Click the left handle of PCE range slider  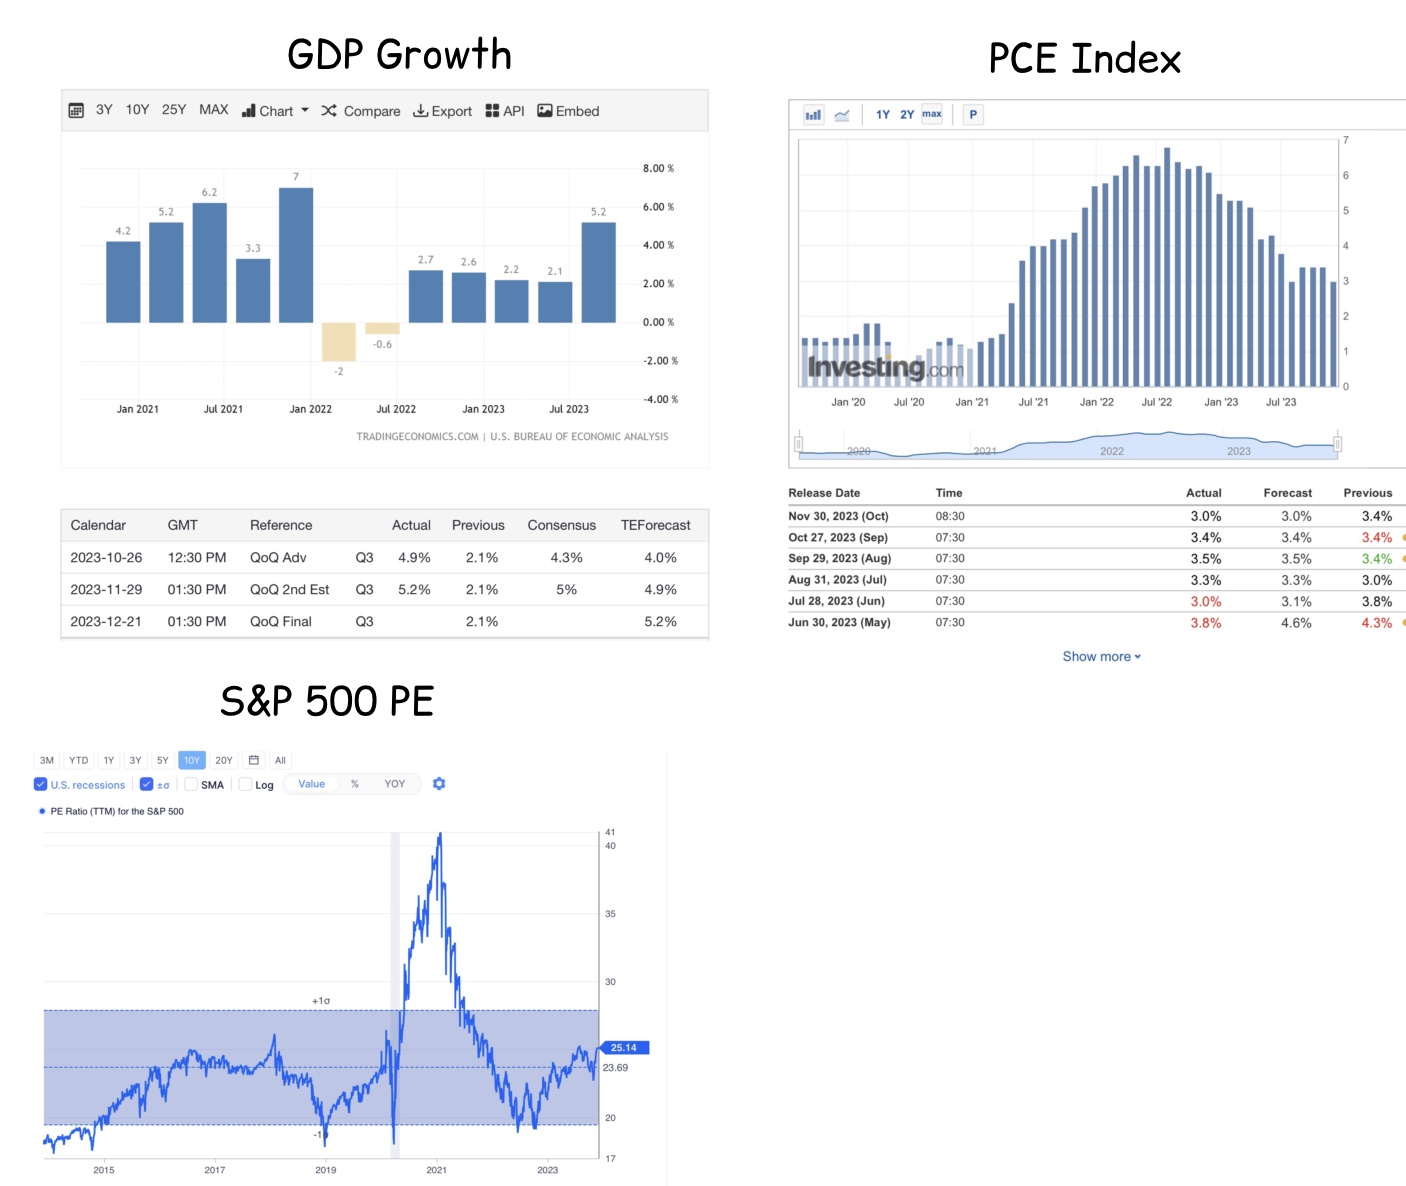point(799,443)
